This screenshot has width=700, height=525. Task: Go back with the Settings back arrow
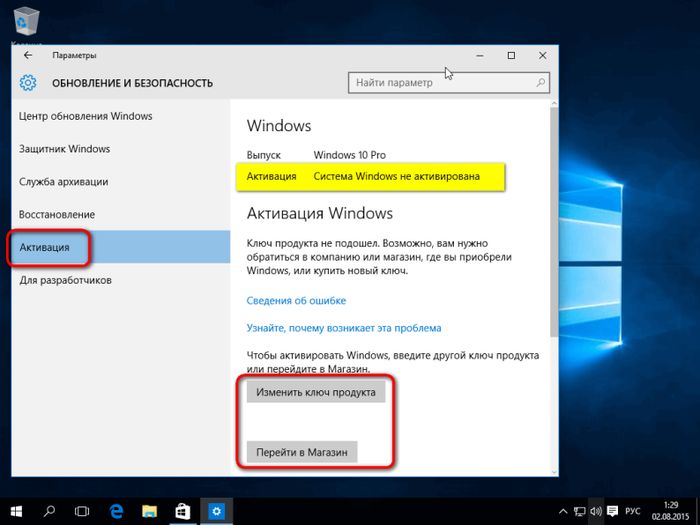tap(28, 55)
